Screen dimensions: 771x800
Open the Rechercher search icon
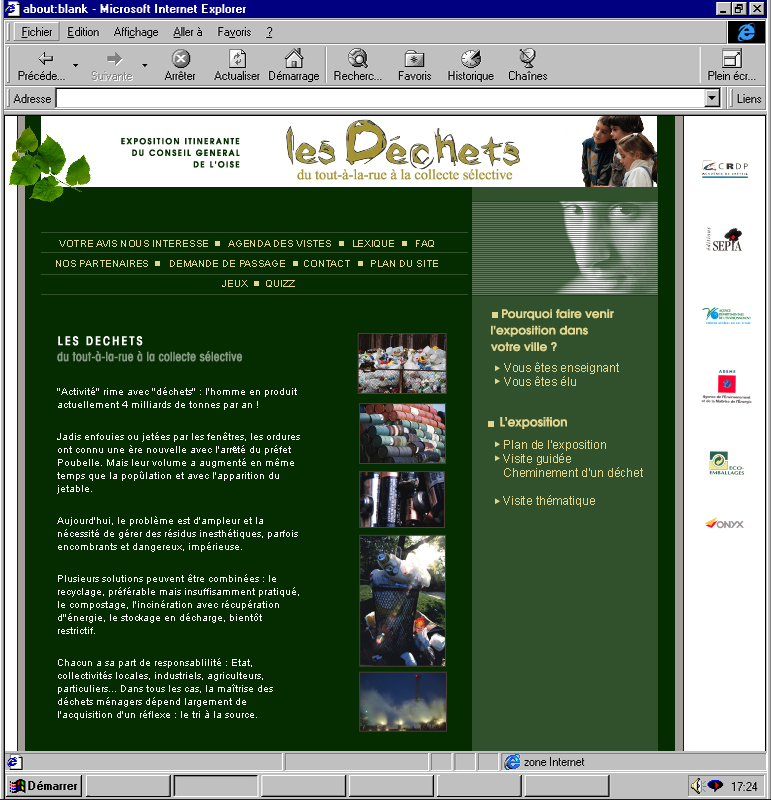click(357, 59)
